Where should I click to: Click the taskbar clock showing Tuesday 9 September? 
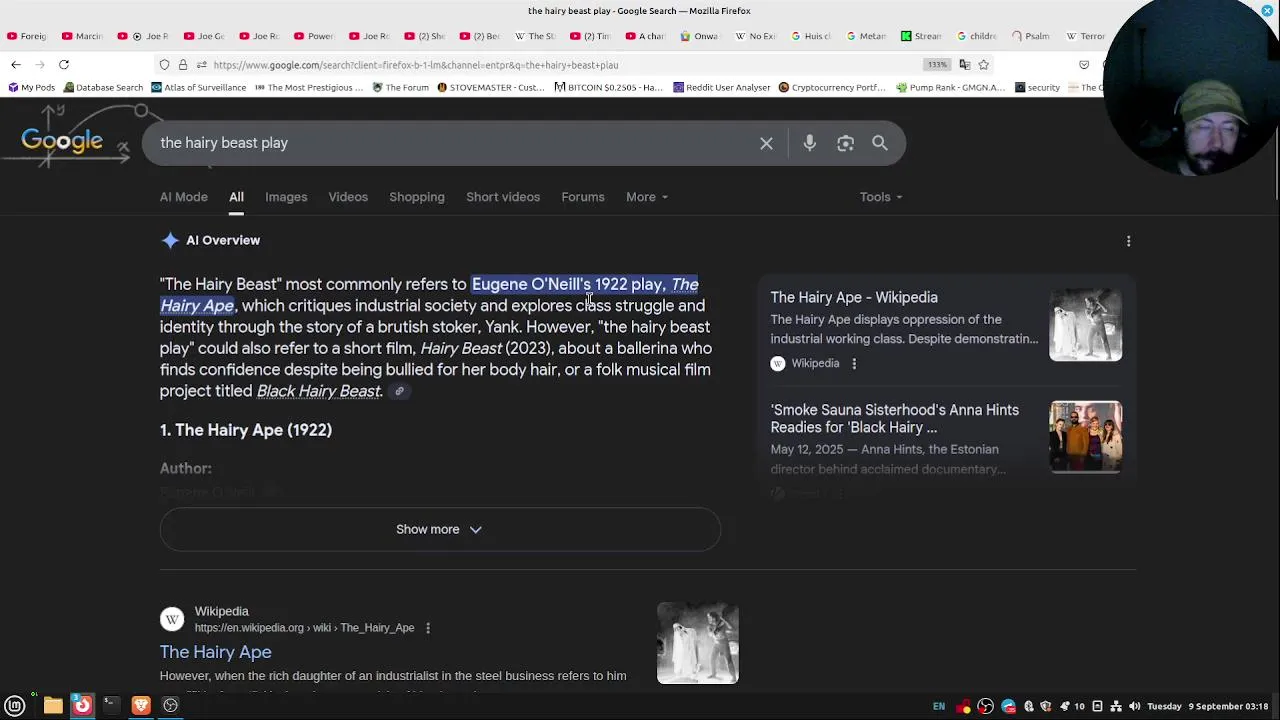(x=1208, y=706)
